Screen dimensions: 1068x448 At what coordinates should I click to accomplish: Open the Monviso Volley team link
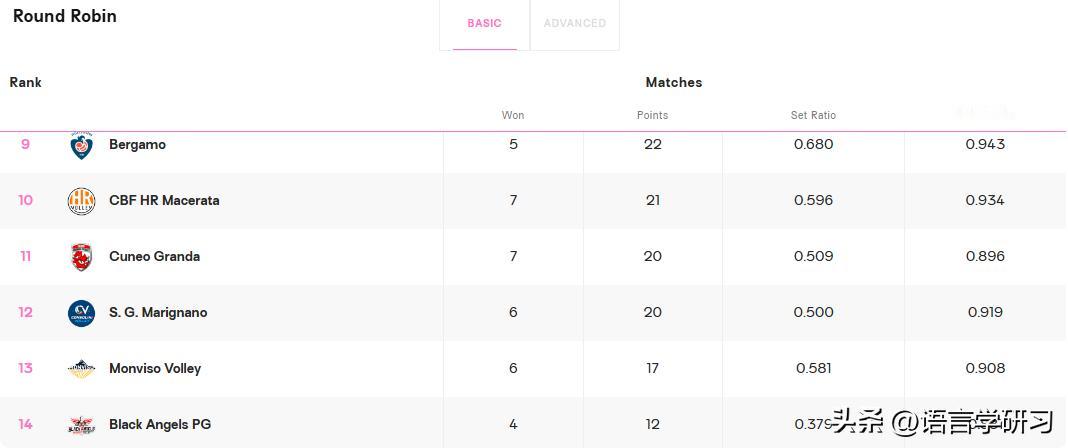(155, 369)
